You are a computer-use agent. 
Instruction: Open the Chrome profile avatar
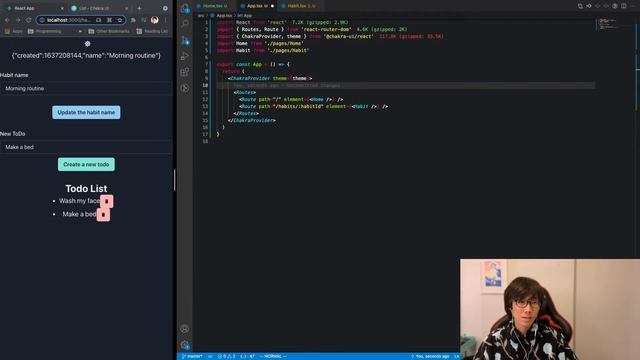[154, 20]
